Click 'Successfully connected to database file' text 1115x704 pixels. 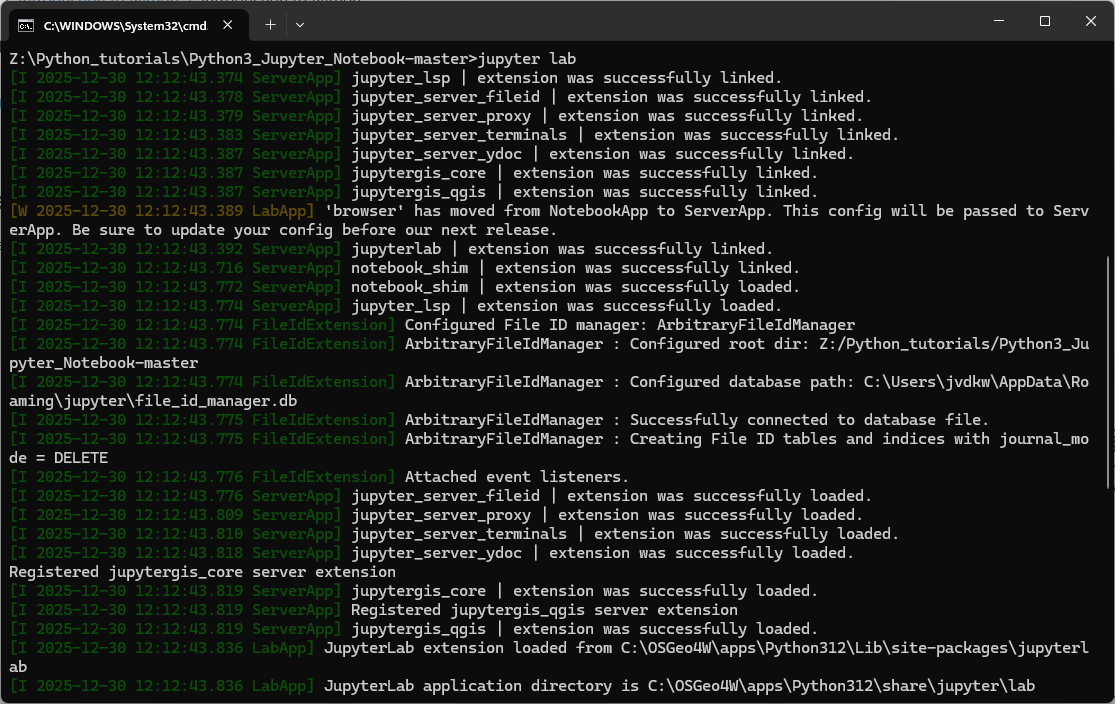[x=809, y=420]
